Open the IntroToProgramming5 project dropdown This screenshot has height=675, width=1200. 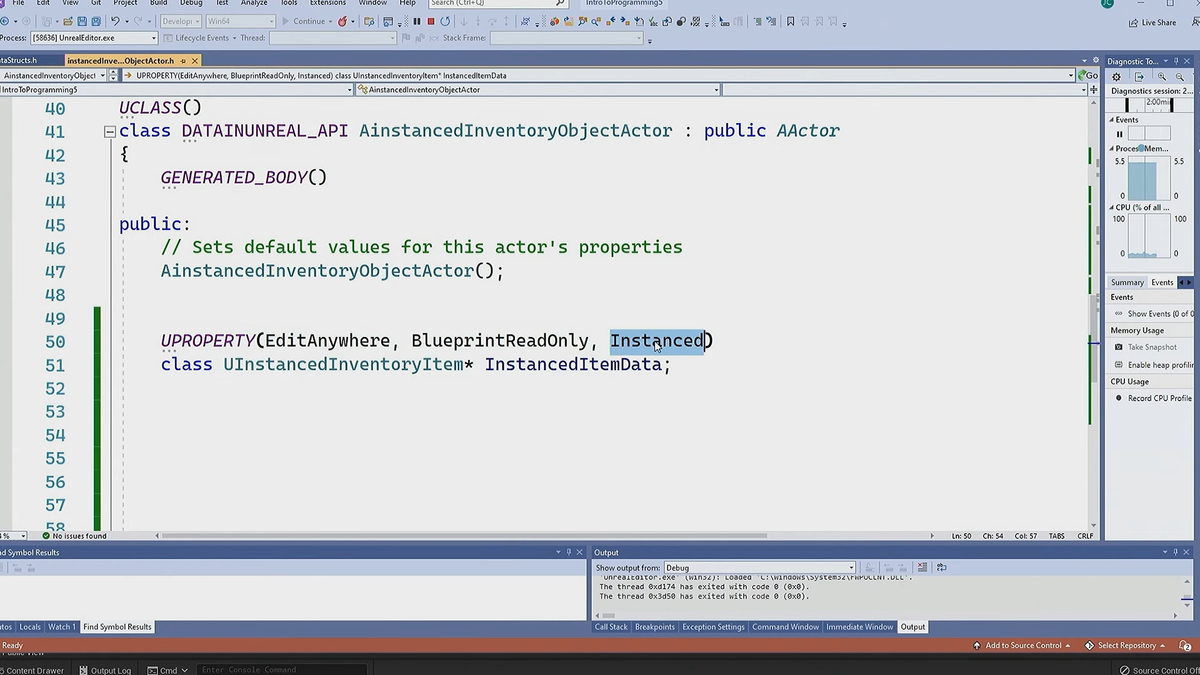[175, 89]
